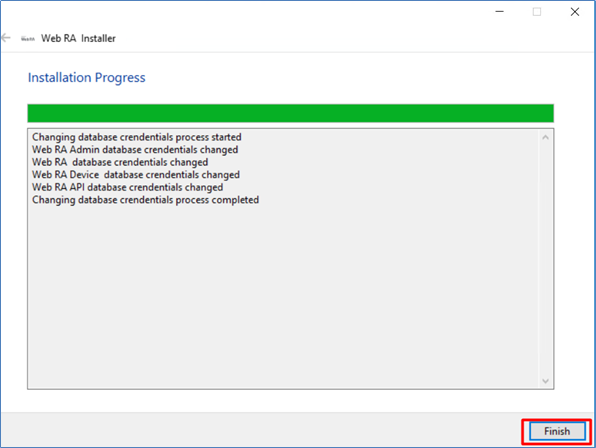Select 'Web RA API database' log line

pos(127,187)
